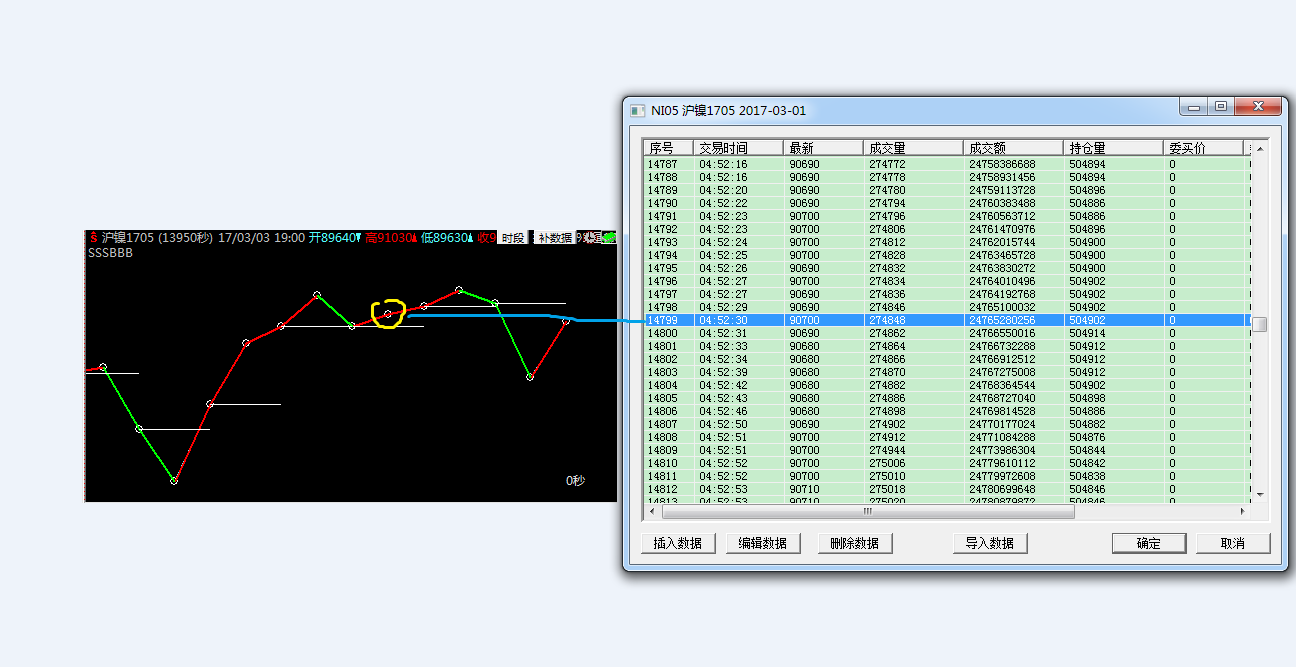
Task: Click the 成交量 column header
Action: click(x=913, y=148)
